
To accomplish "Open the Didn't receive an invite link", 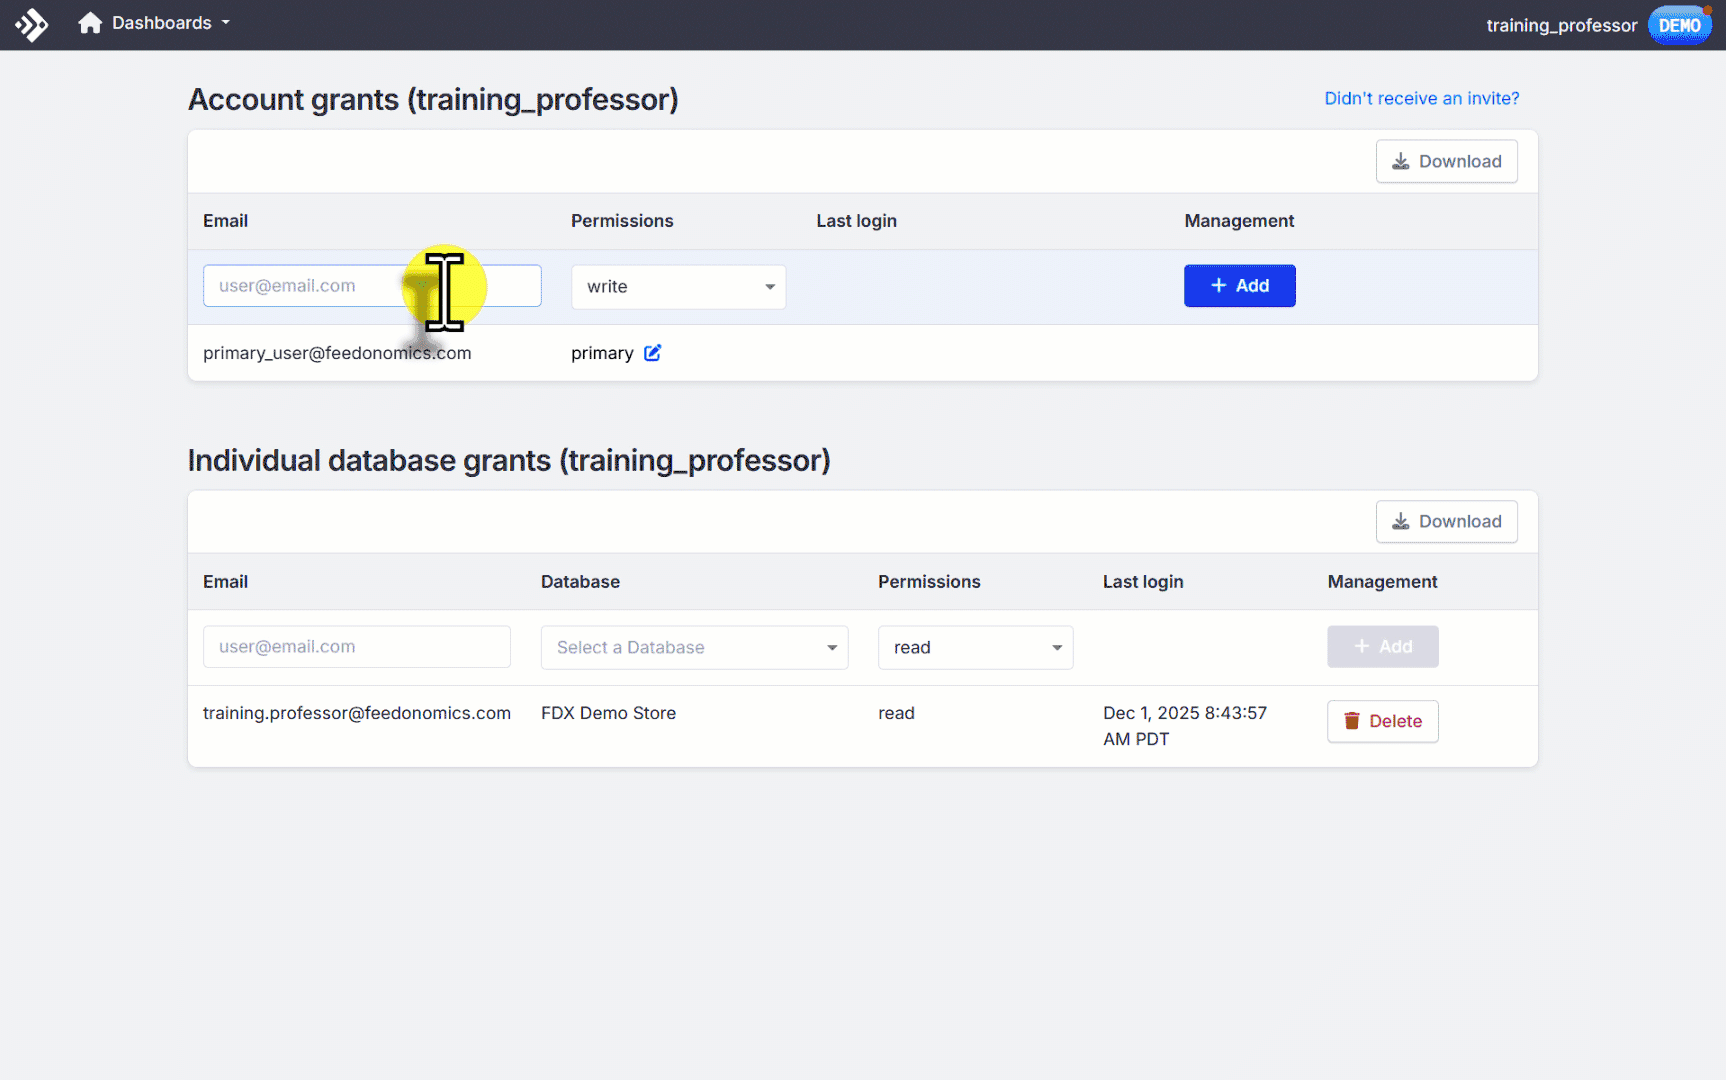I will pyautogui.click(x=1422, y=98).
